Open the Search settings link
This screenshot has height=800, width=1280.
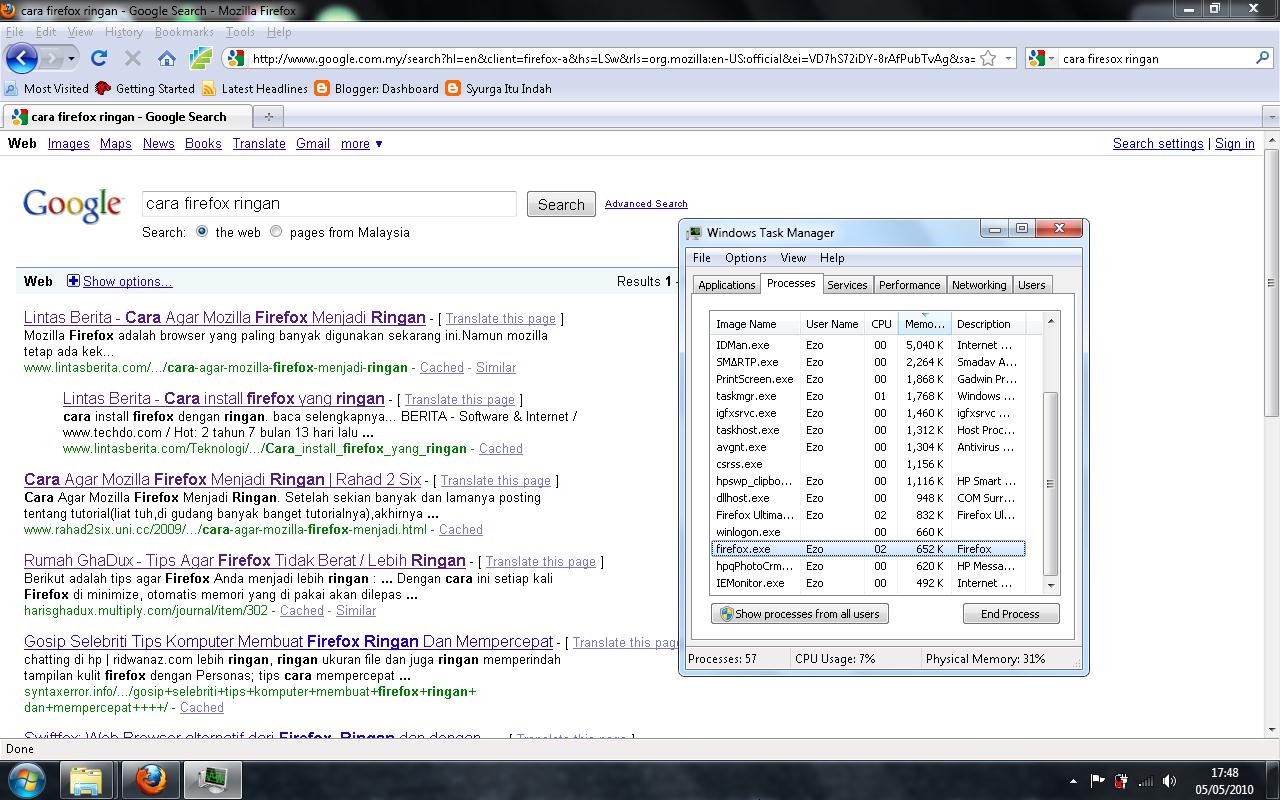(1158, 144)
